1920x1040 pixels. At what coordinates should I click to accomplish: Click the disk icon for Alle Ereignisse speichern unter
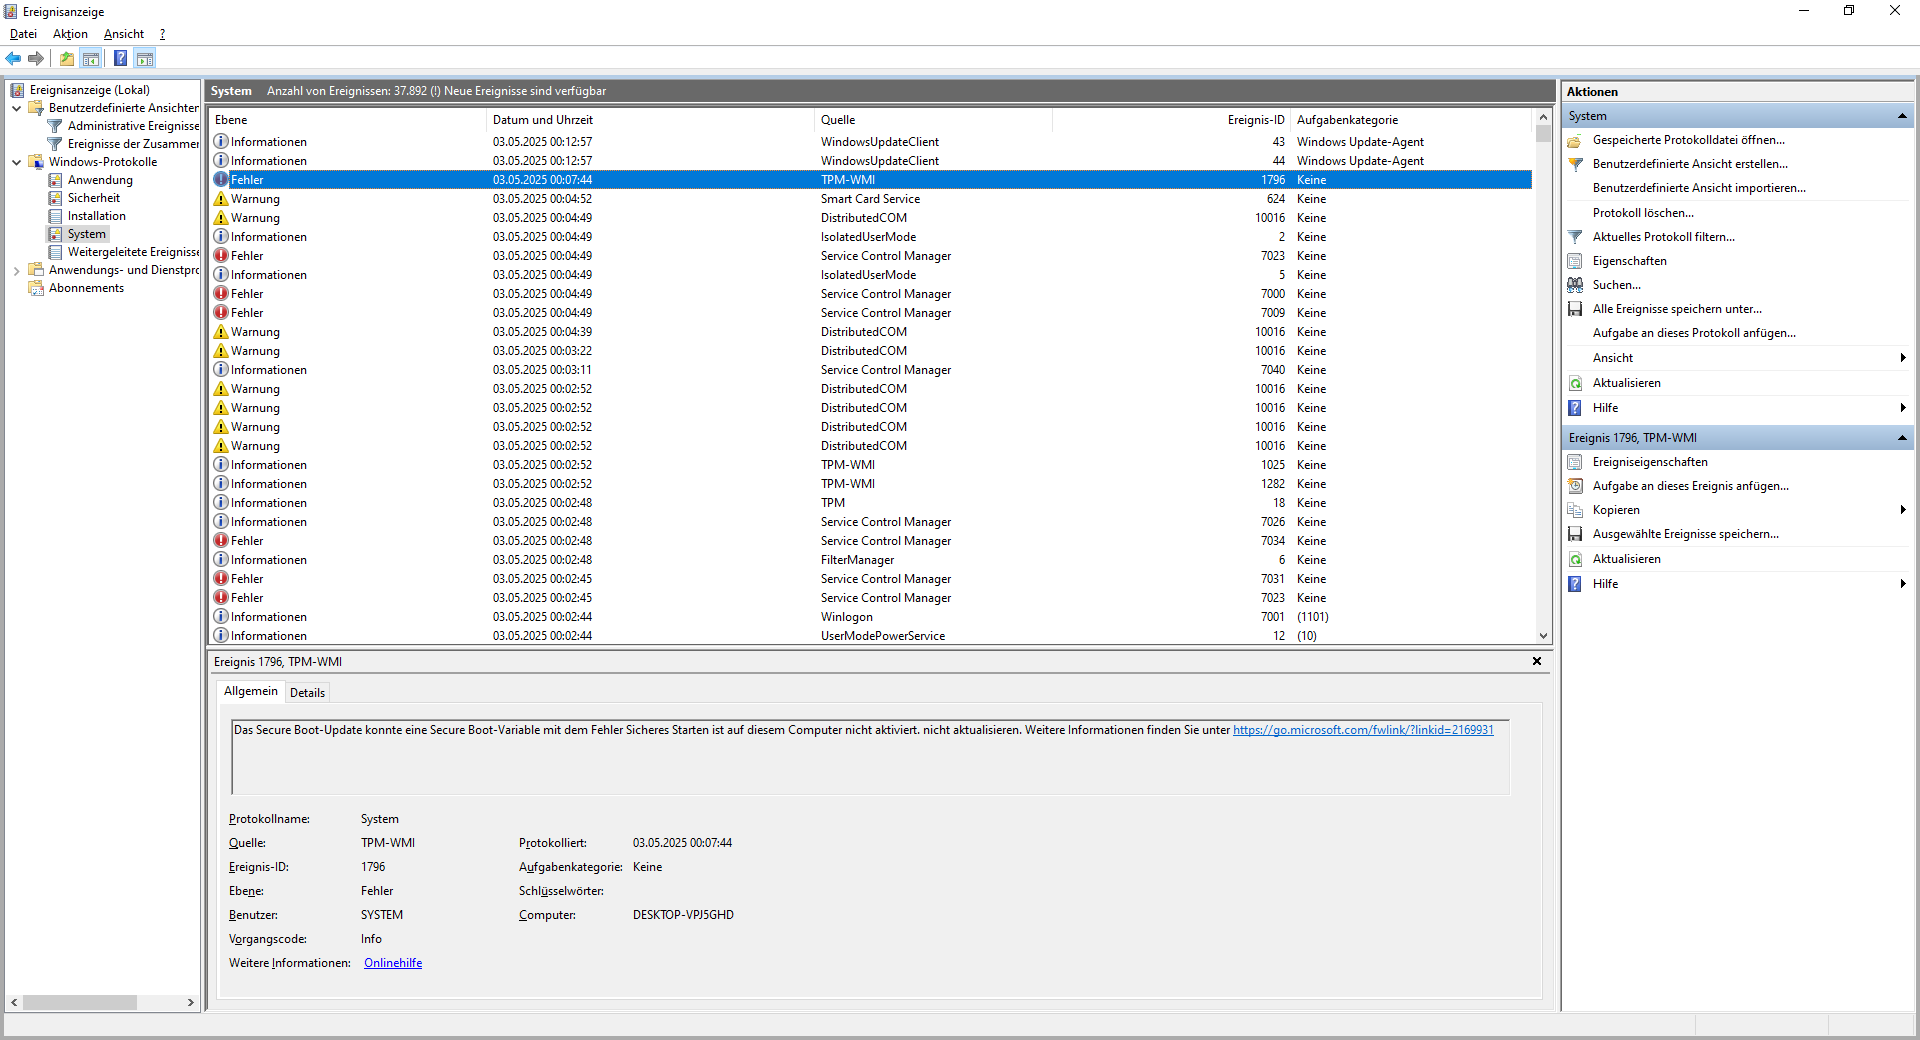point(1575,309)
